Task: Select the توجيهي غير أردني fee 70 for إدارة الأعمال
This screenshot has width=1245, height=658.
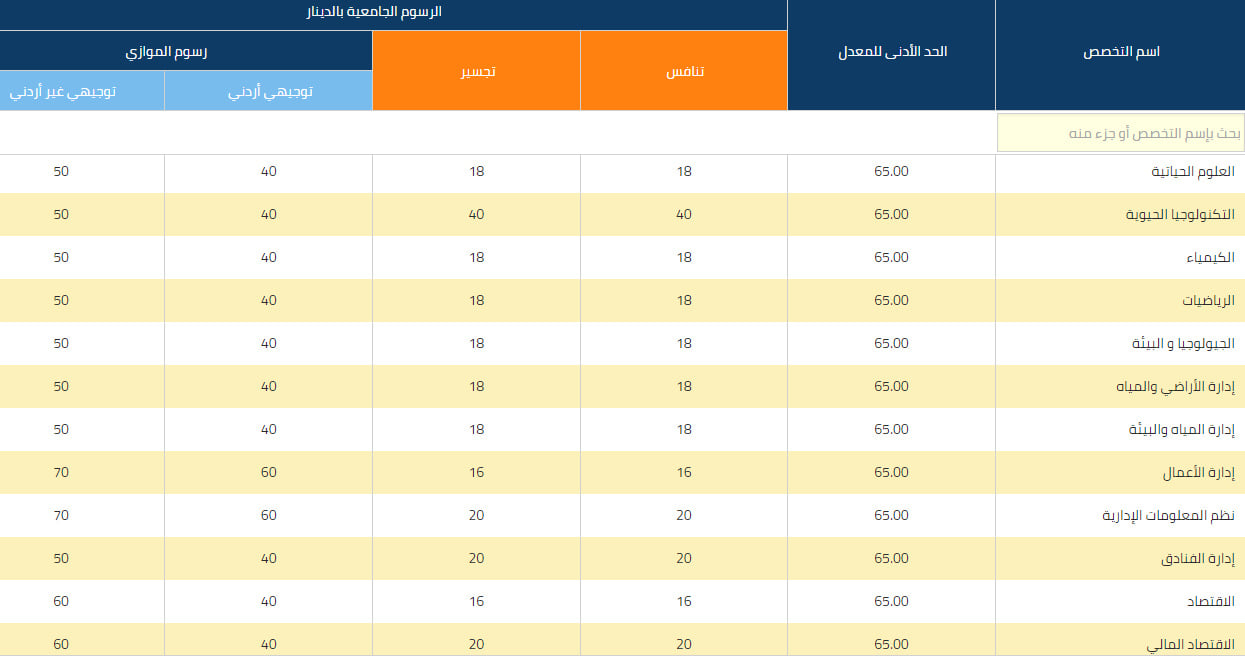Action: (62, 472)
